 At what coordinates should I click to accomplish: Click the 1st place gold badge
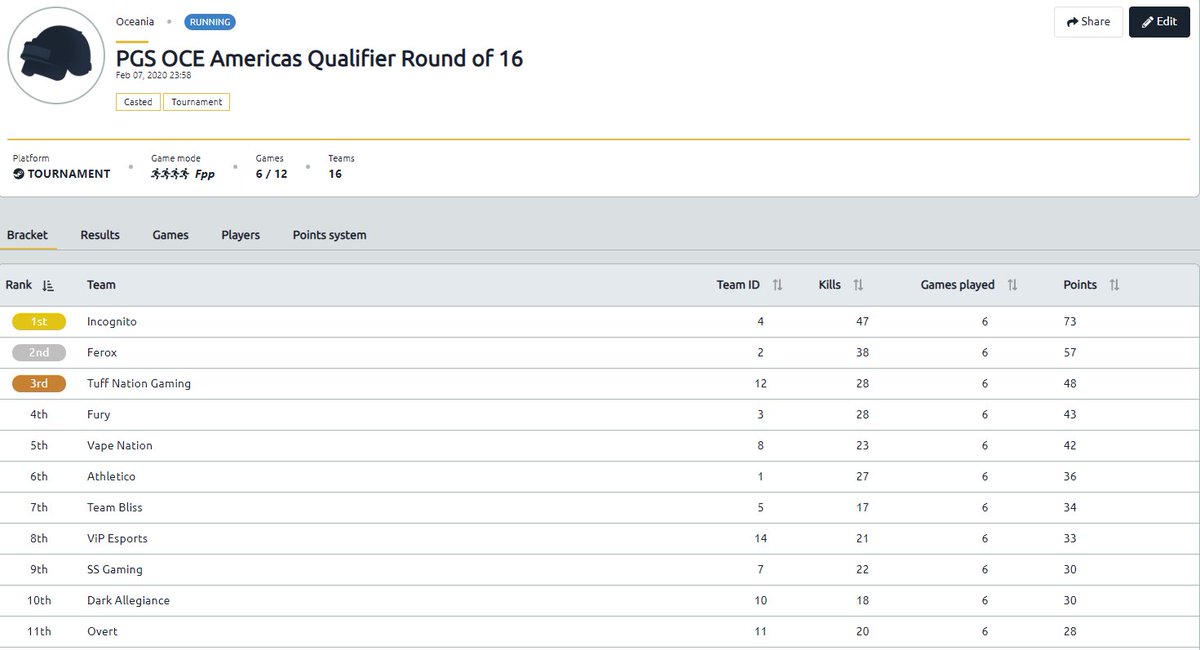click(39, 322)
